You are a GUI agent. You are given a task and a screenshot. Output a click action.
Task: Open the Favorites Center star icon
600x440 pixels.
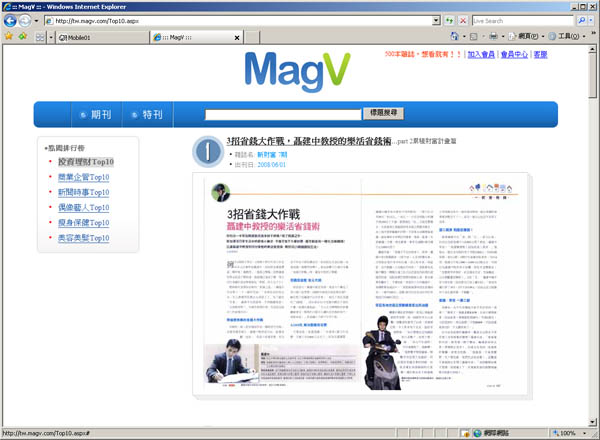[x=9, y=37]
